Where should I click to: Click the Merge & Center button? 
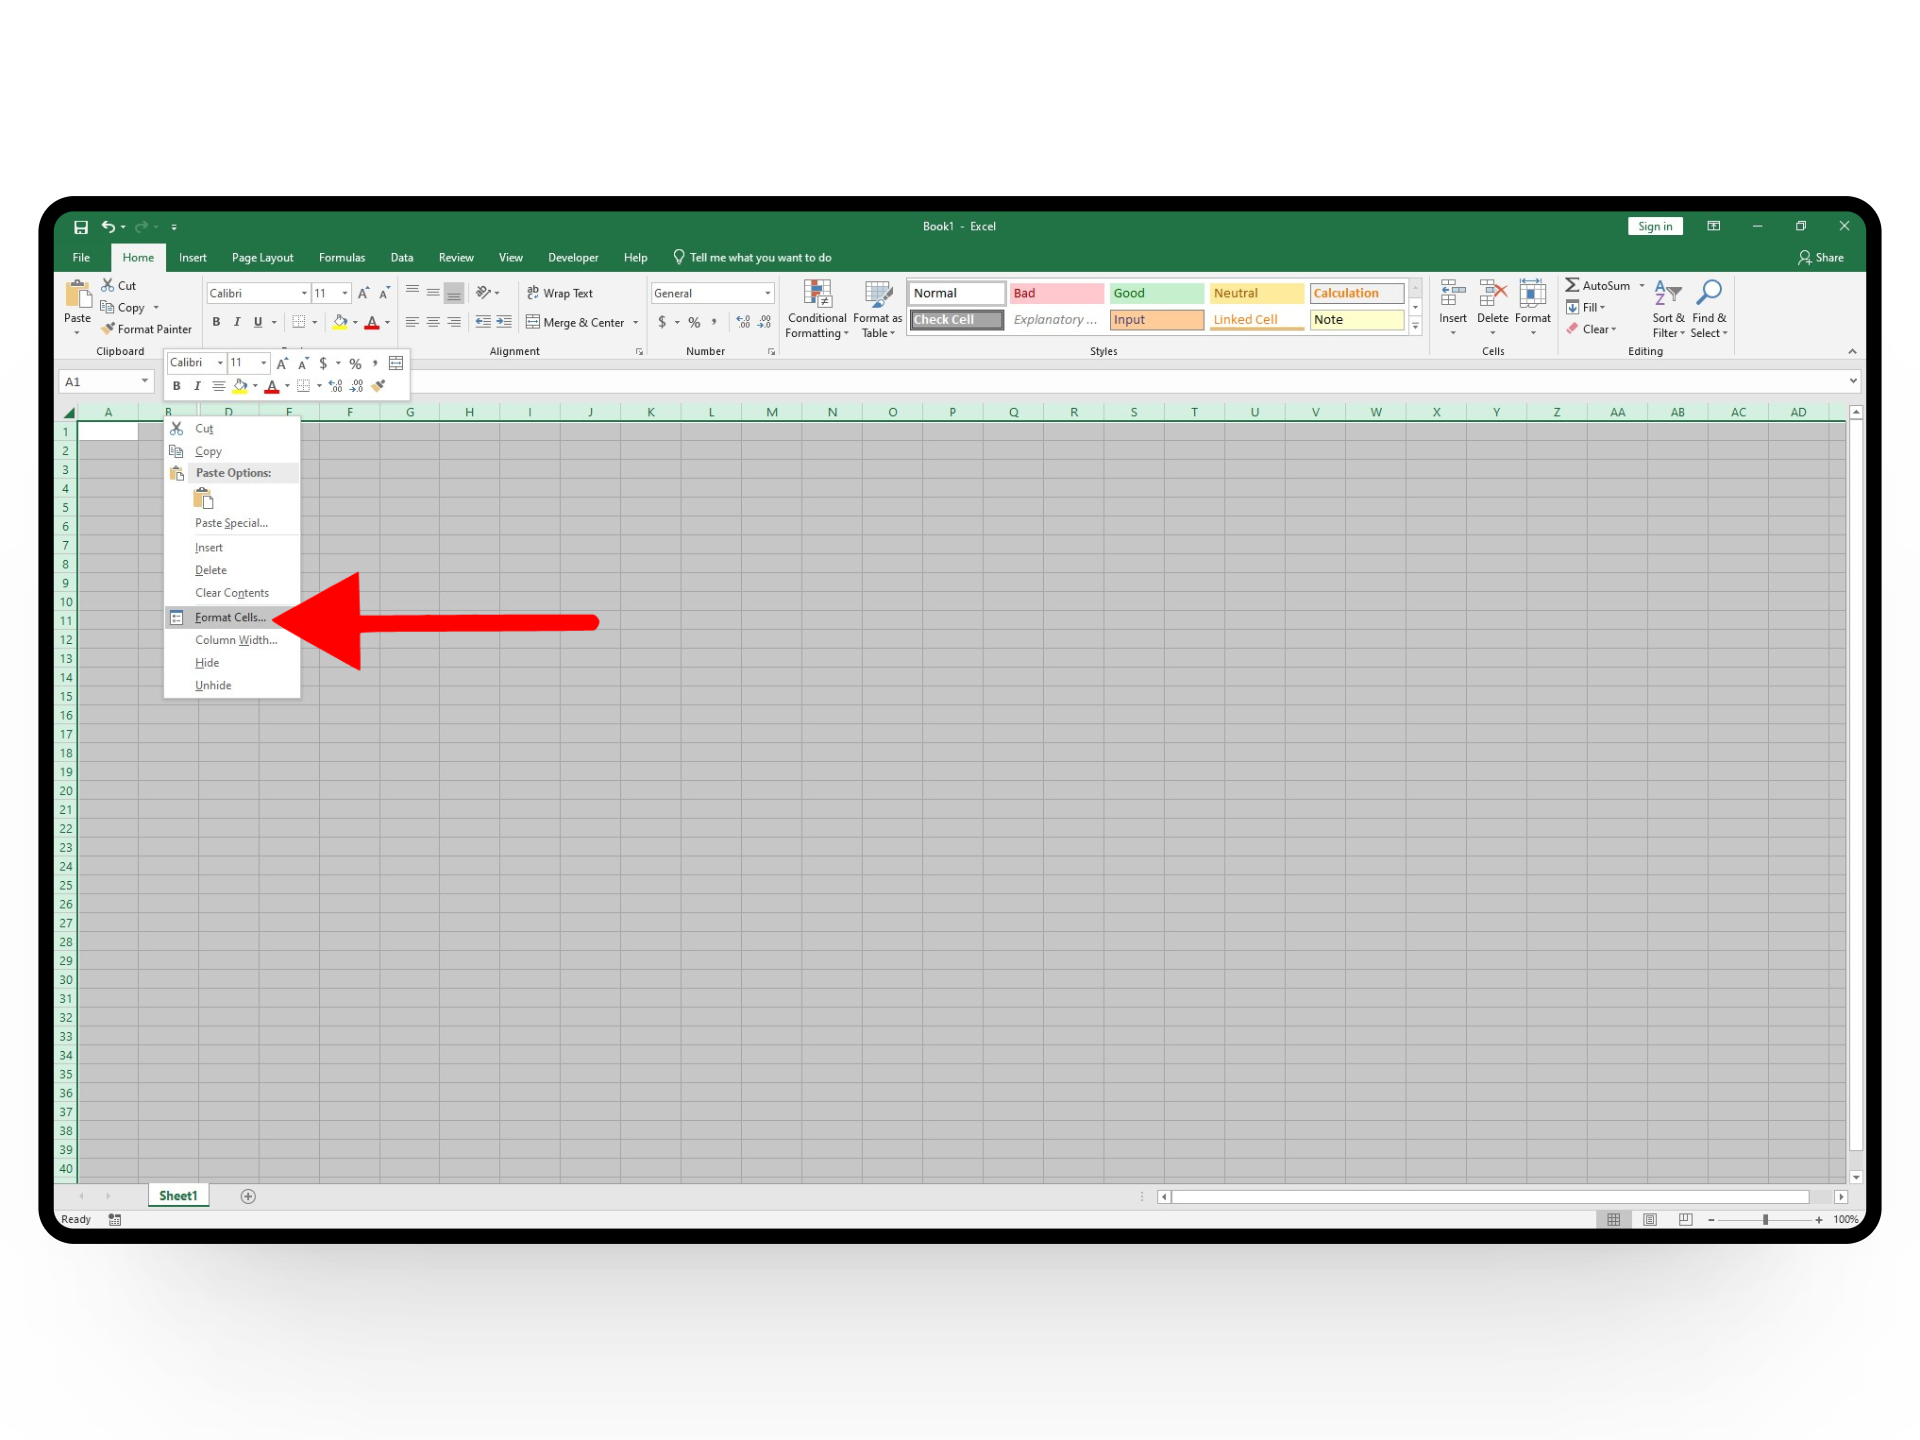pyautogui.click(x=575, y=322)
